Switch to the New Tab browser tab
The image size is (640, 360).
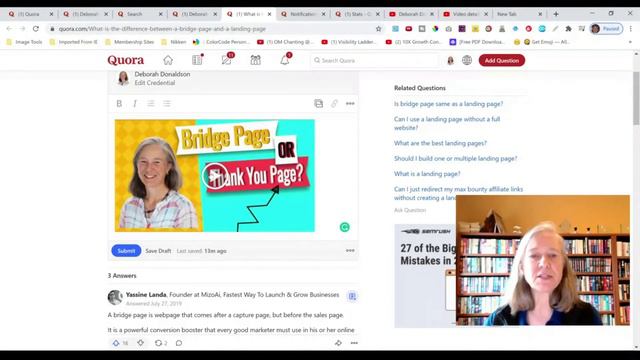pyautogui.click(x=518, y=14)
